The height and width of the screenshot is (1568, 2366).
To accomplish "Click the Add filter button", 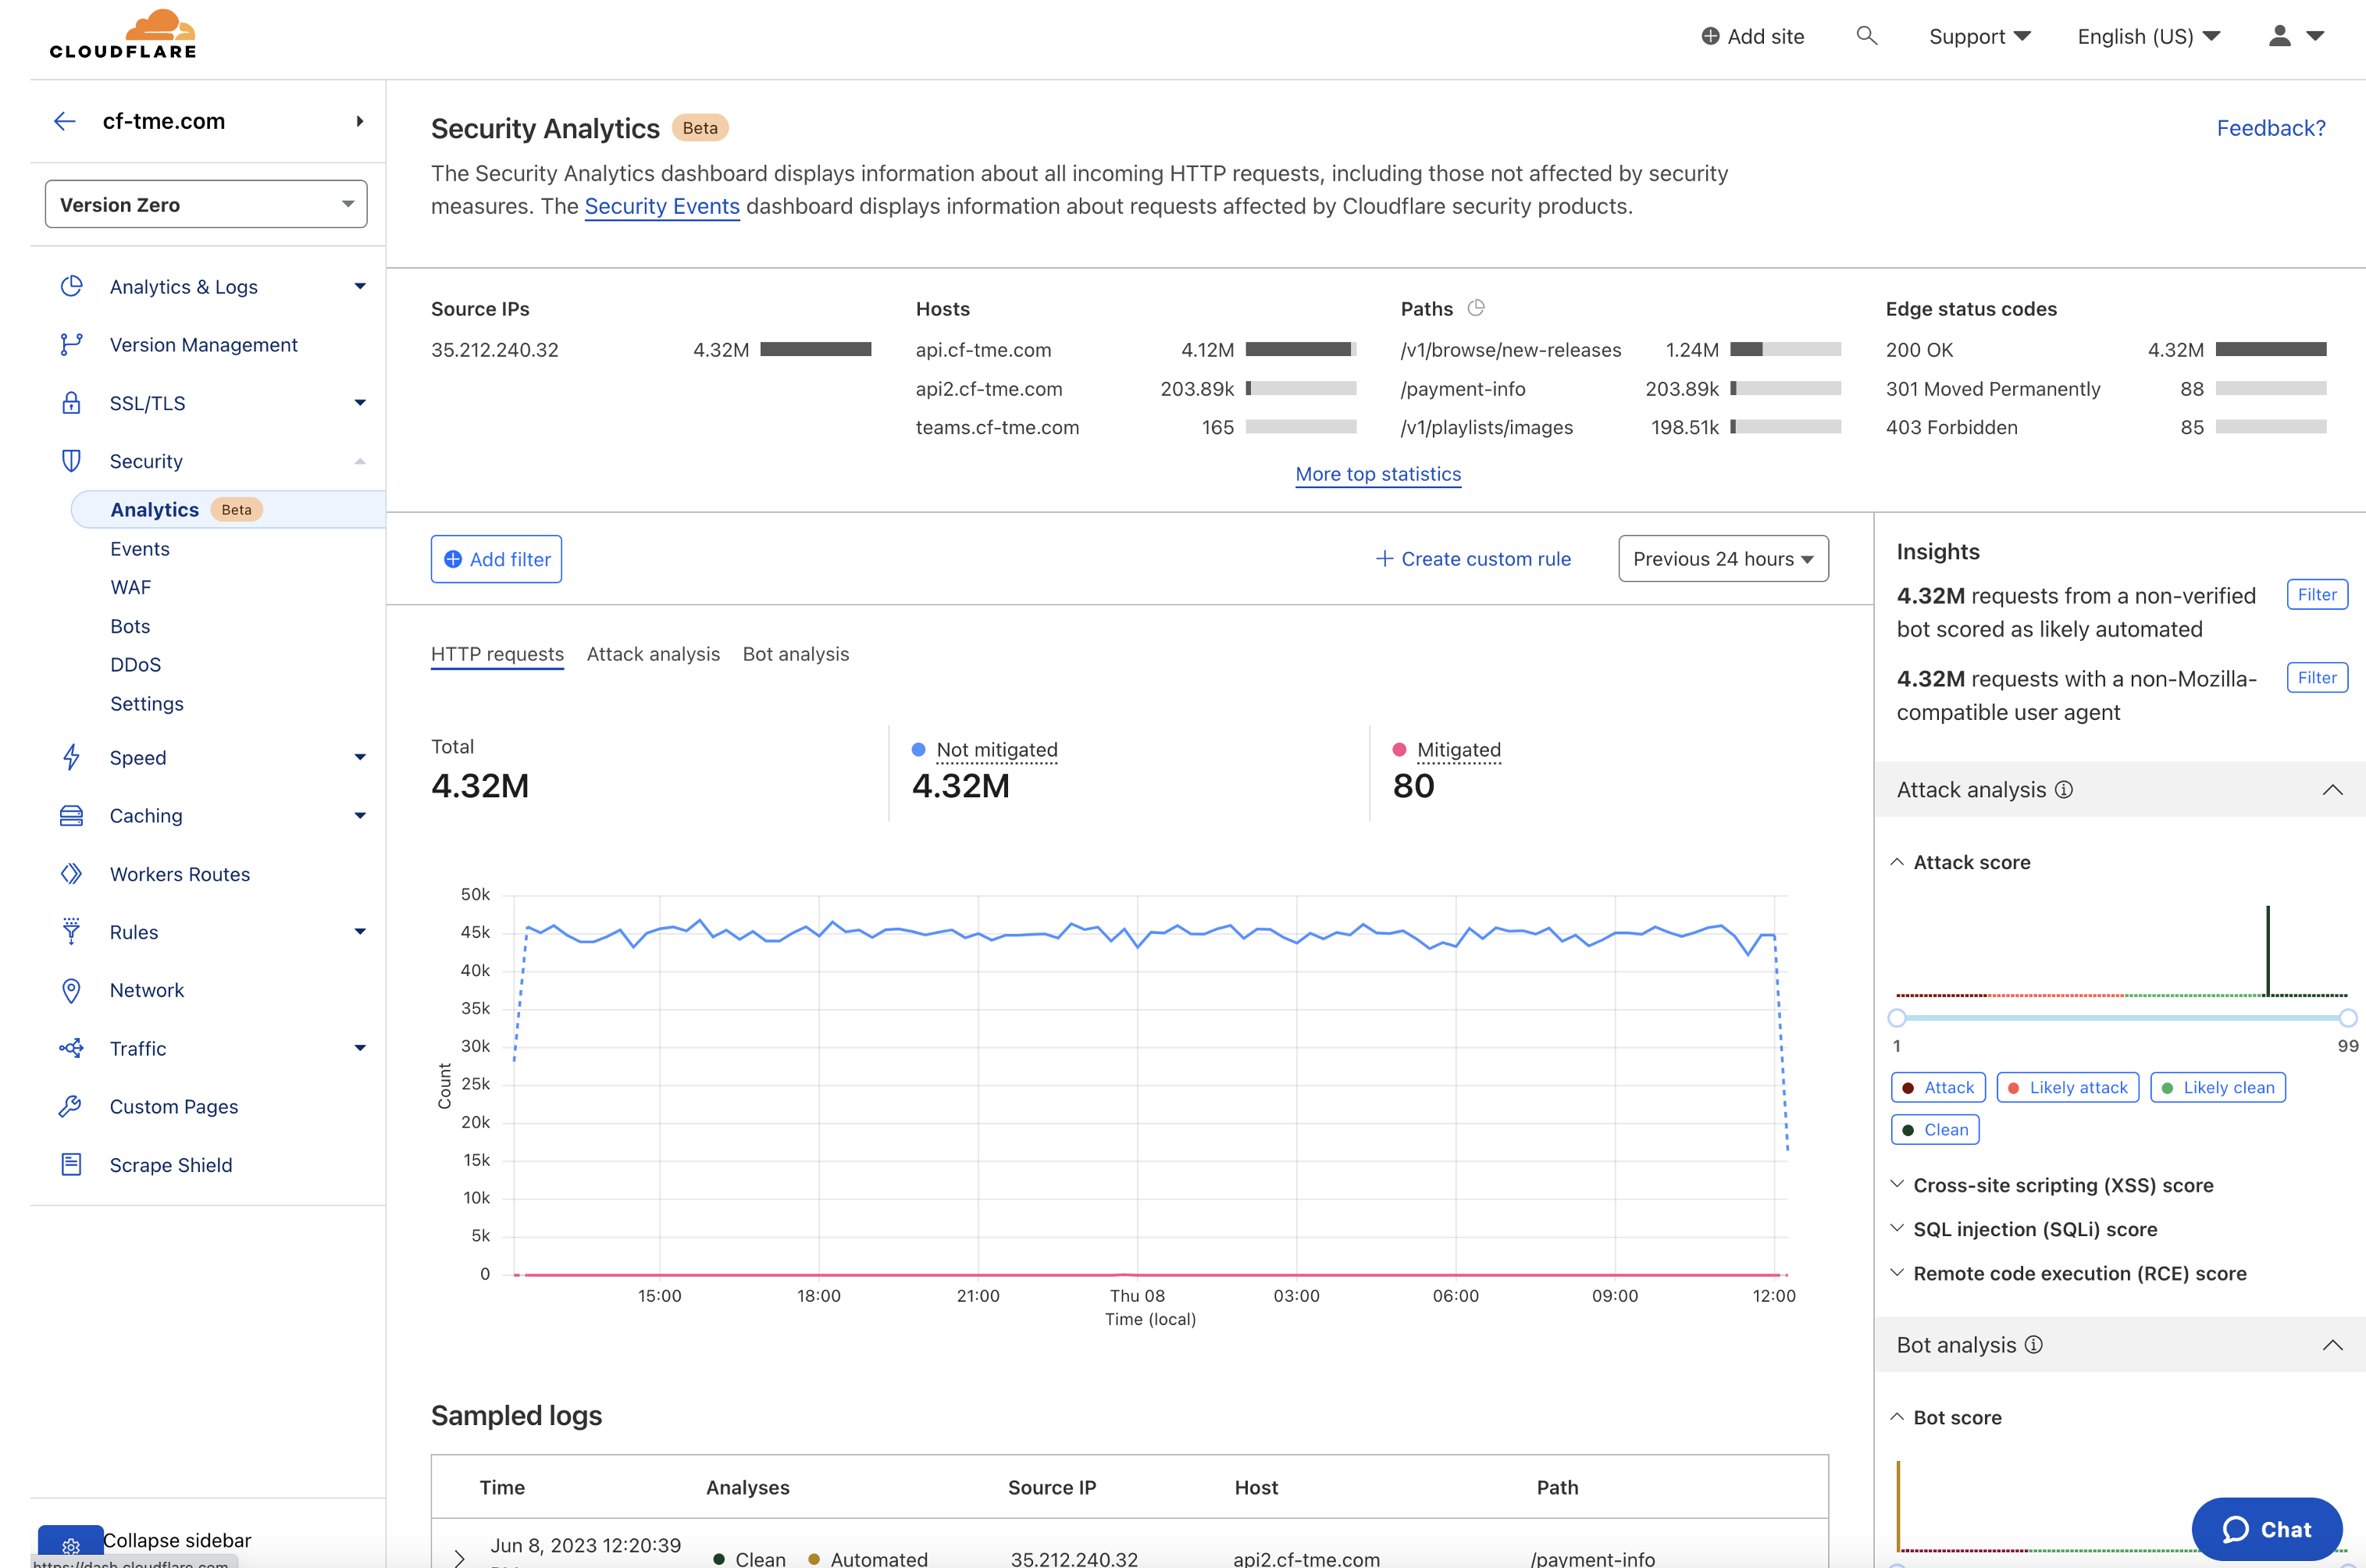I will 495,557.
